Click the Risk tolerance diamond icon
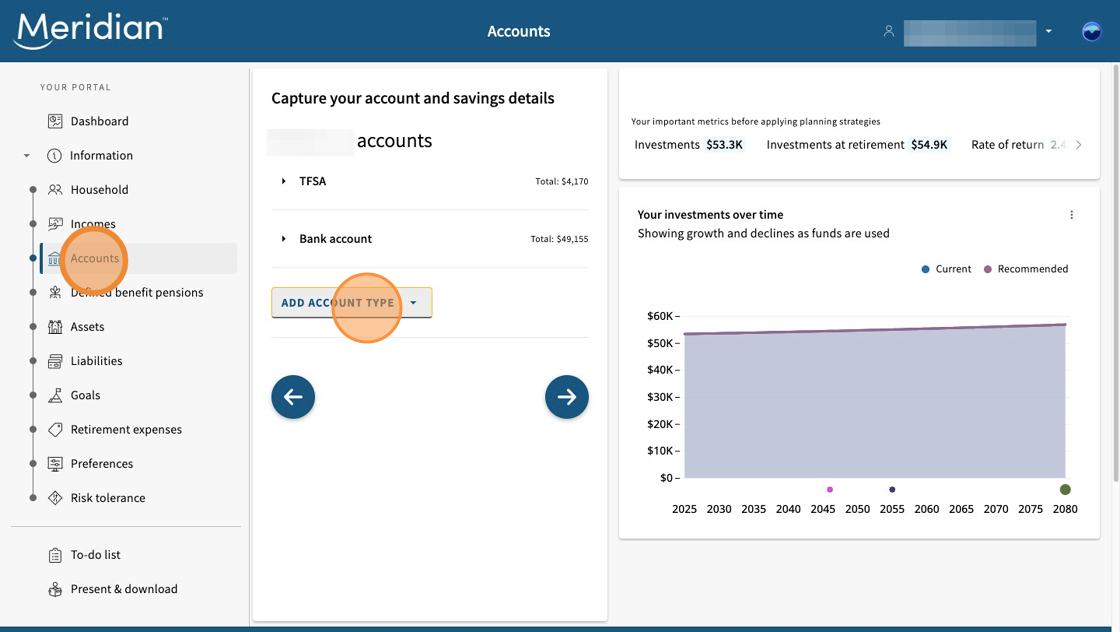Image resolution: width=1120 pixels, height=632 pixels. pyautogui.click(x=55, y=498)
